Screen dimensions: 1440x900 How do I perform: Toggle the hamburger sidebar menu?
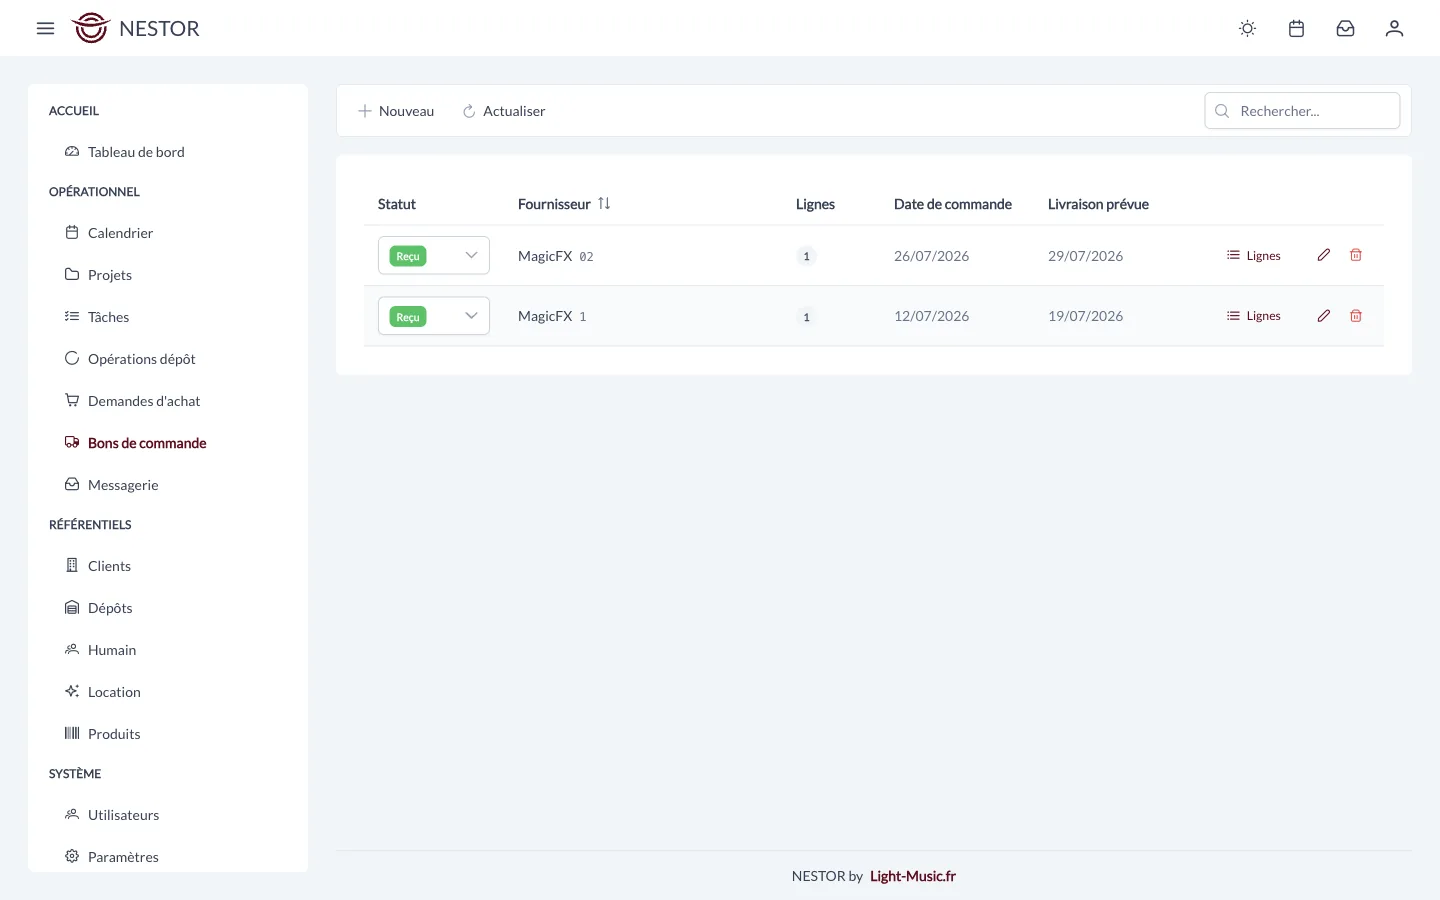click(45, 29)
